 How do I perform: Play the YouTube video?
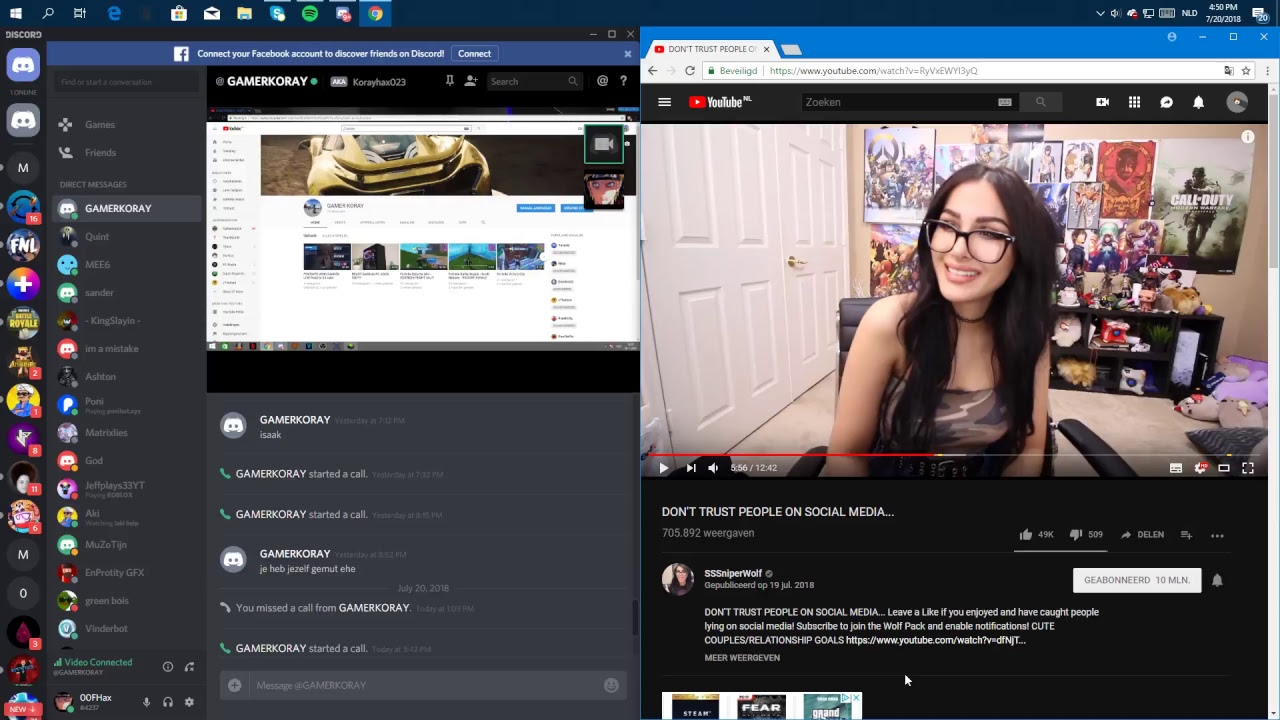(663, 468)
